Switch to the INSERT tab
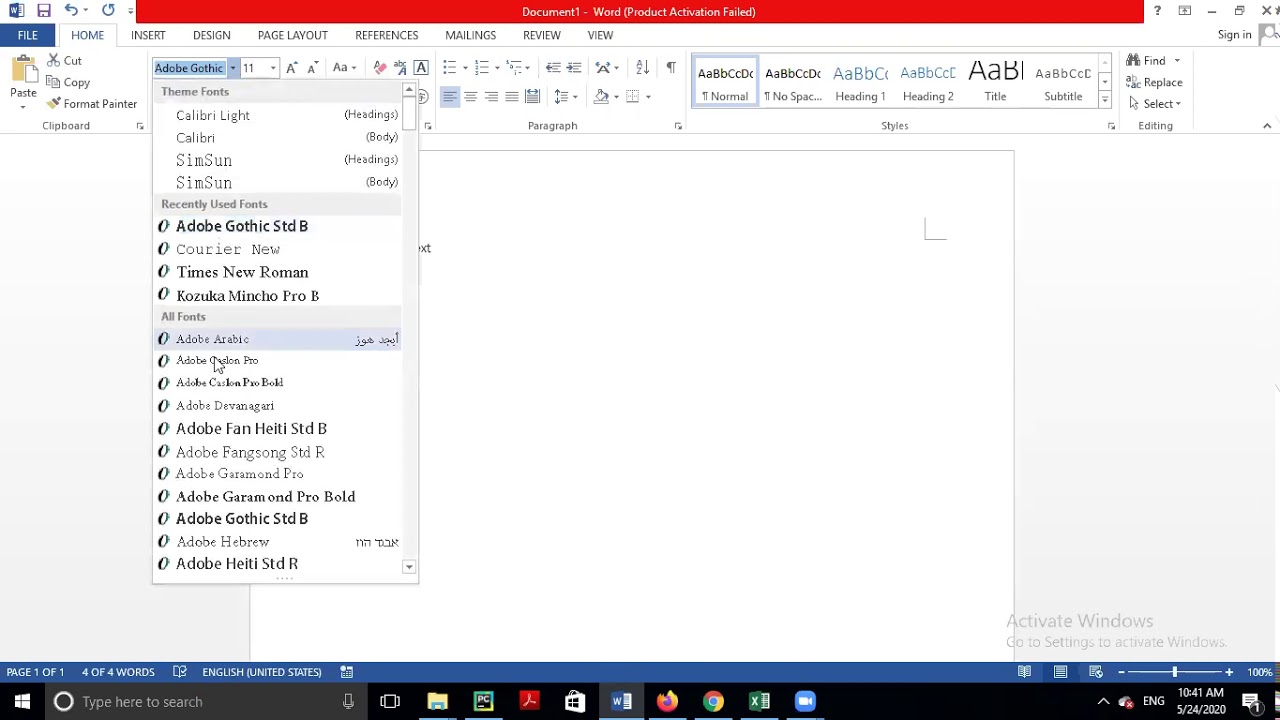The image size is (1280, 720). click(x=148, y=35)
